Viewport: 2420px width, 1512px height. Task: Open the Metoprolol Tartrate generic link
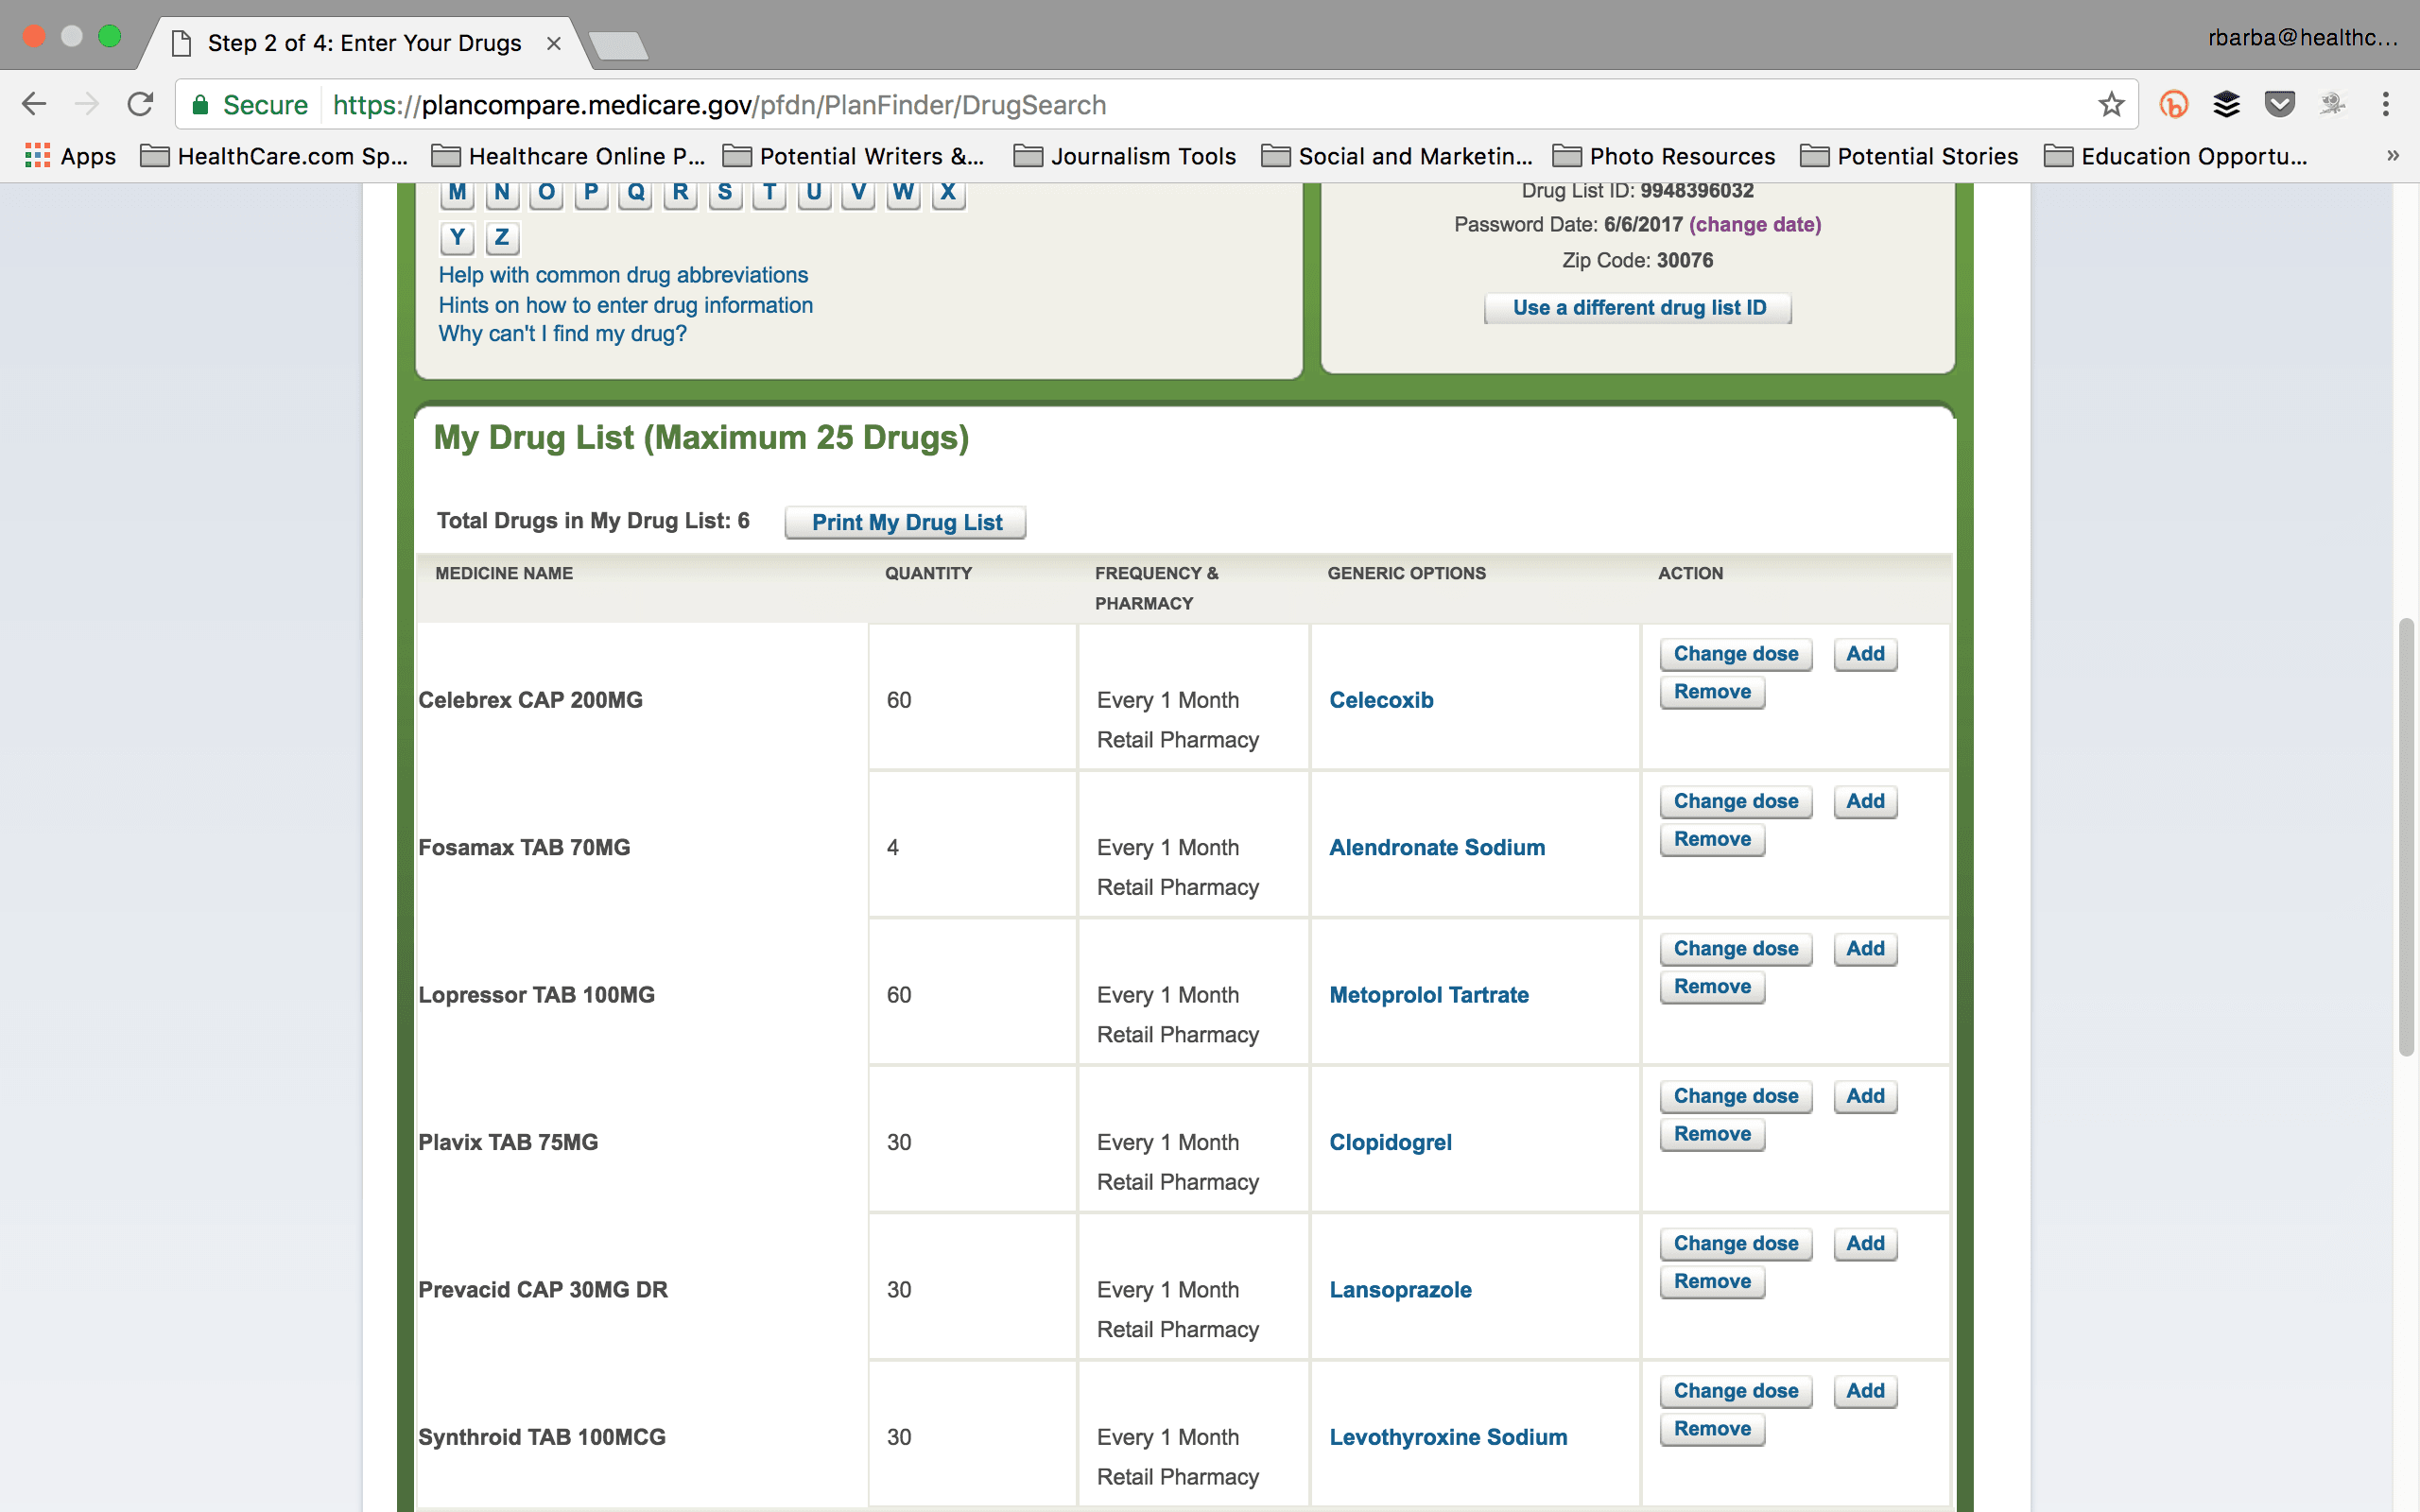1429,995
